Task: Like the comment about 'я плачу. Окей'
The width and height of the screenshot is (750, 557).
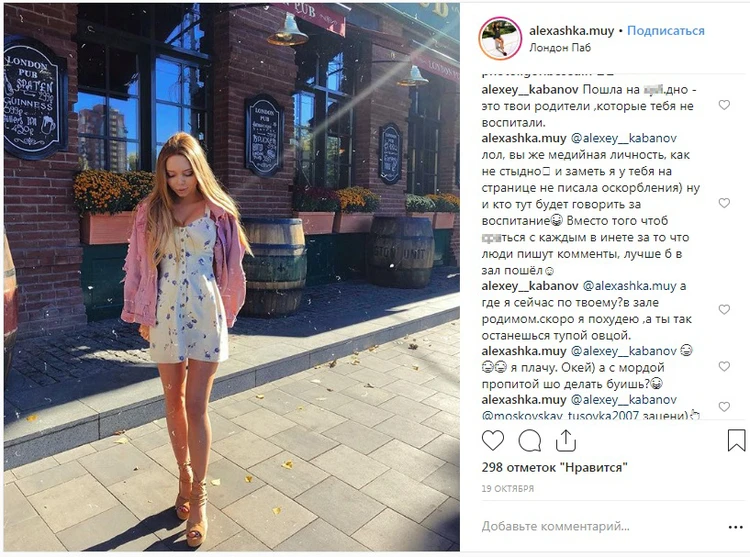Action: click(x=724, y=367)
